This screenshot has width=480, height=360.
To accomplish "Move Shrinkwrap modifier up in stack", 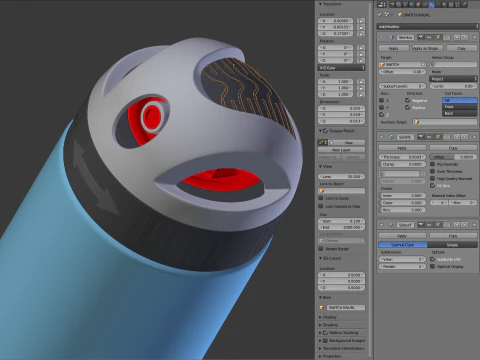I will [x=457, y=37].
